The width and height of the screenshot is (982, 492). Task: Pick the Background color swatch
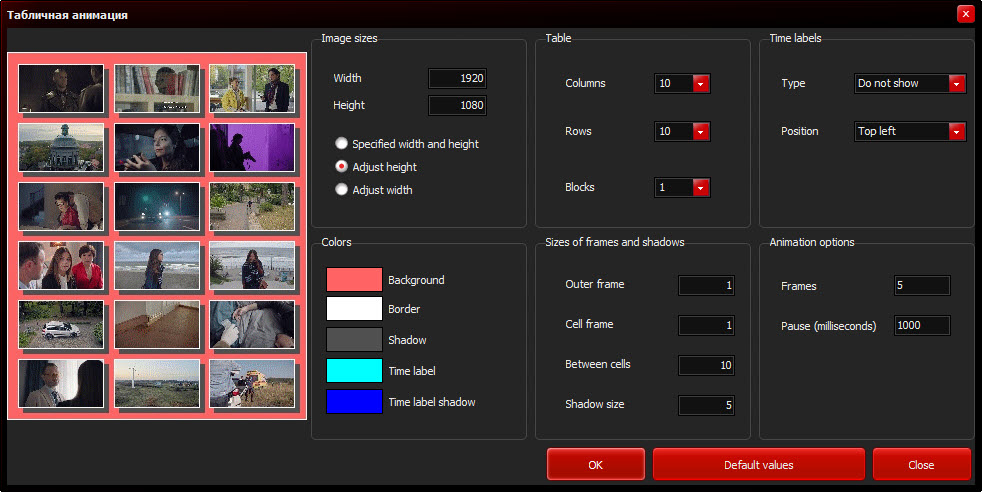[354, 279]
